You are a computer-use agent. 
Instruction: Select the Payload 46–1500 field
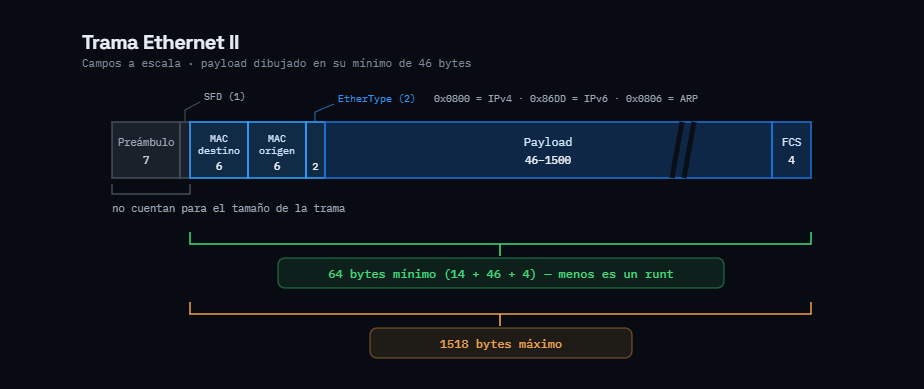[x=548, y=150]
